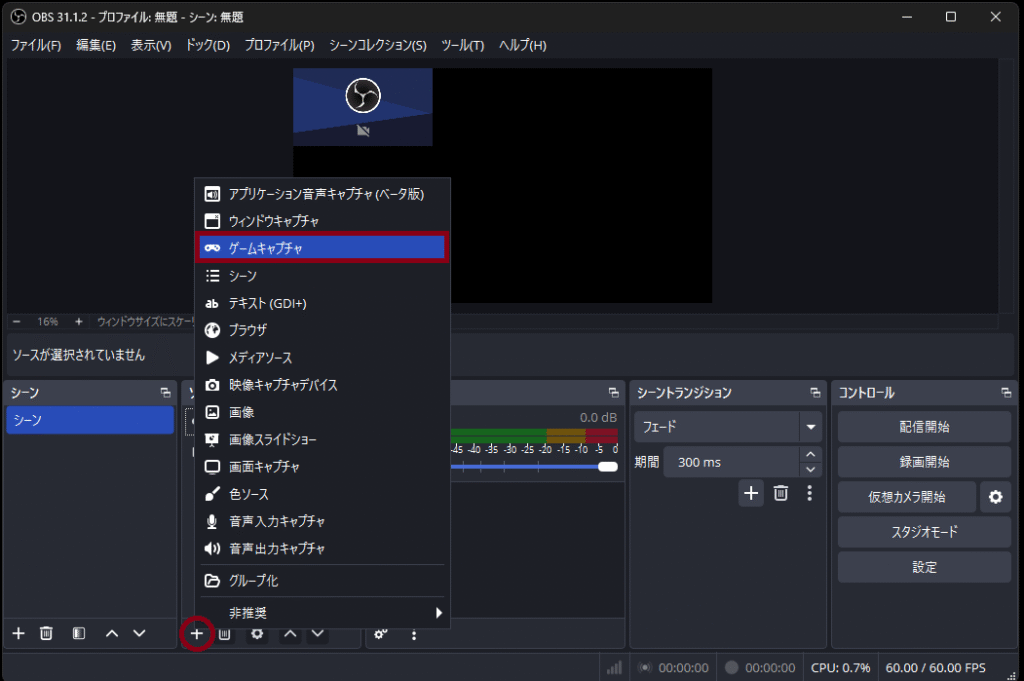This screenshot has width=1024, height=681.
Task: Move source down in the sources toolbar
Action: point(317,633)
